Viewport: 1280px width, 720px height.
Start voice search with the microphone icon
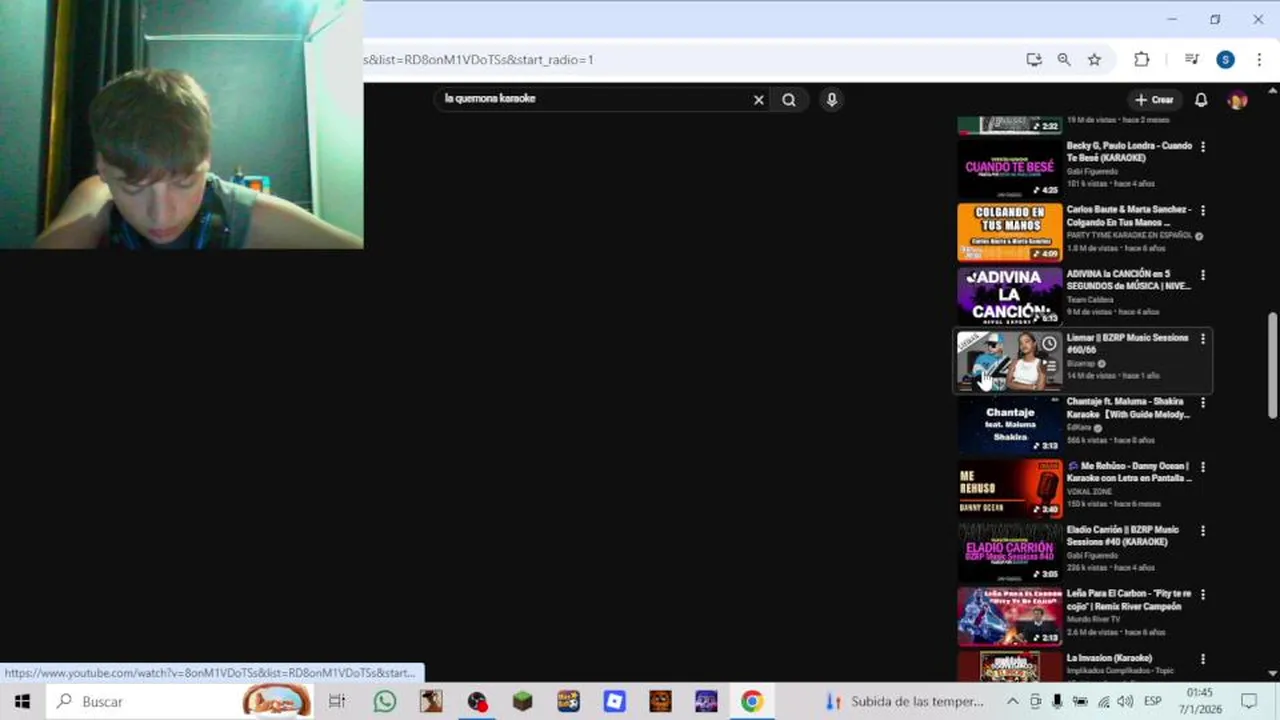831,100
